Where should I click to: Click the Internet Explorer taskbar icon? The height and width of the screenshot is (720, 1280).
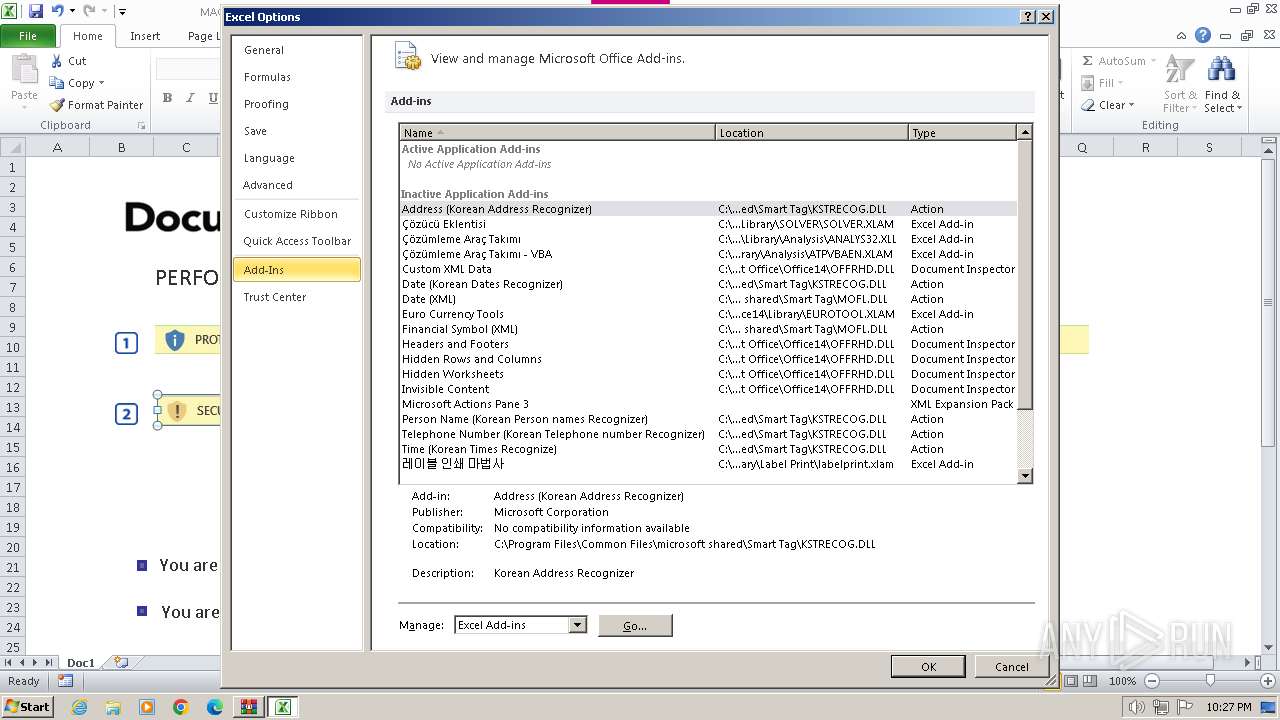click(79, 707)
